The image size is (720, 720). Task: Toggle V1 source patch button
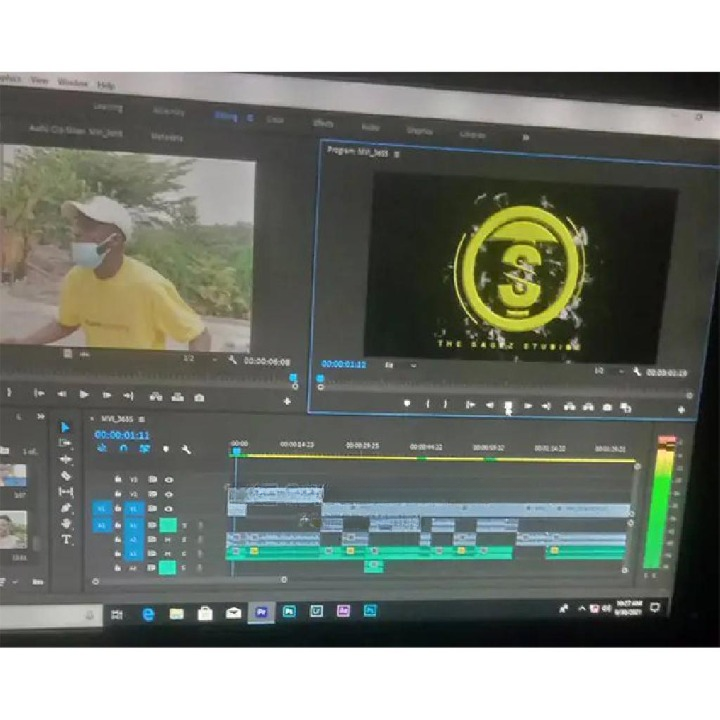[102, 509]
